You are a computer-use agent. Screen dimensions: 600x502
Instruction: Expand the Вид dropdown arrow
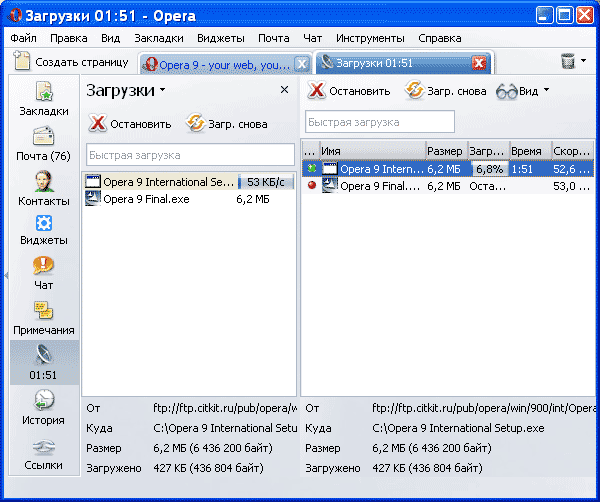(x=546, y=90)
